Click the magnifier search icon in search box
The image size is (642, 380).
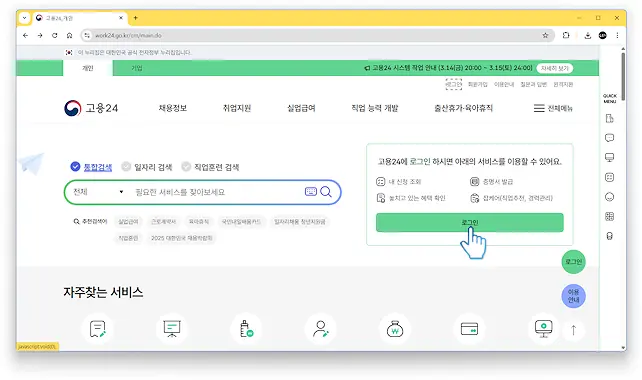tap(326, 192)
